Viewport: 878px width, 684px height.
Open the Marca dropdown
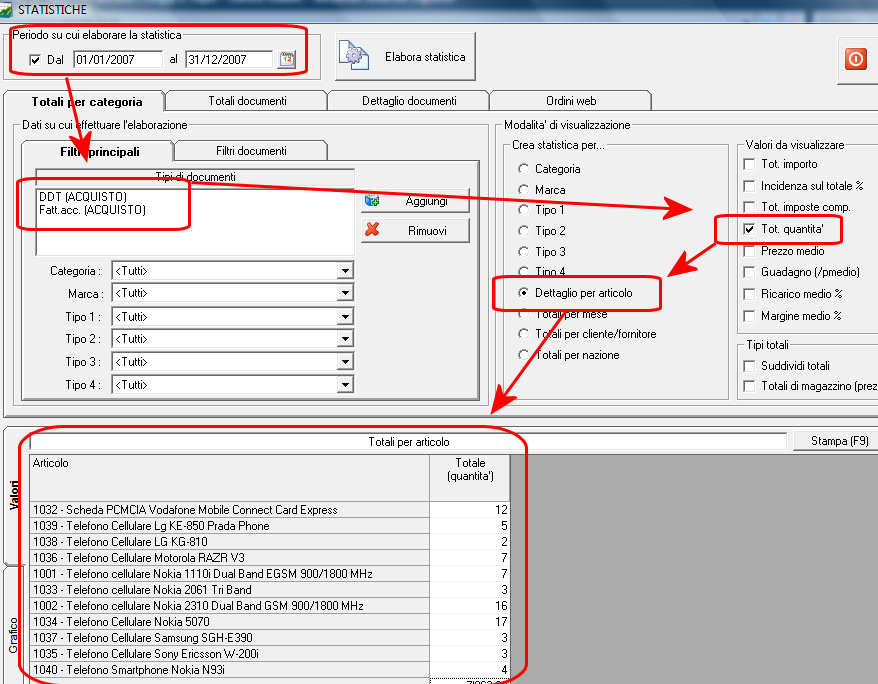[345, 293]
